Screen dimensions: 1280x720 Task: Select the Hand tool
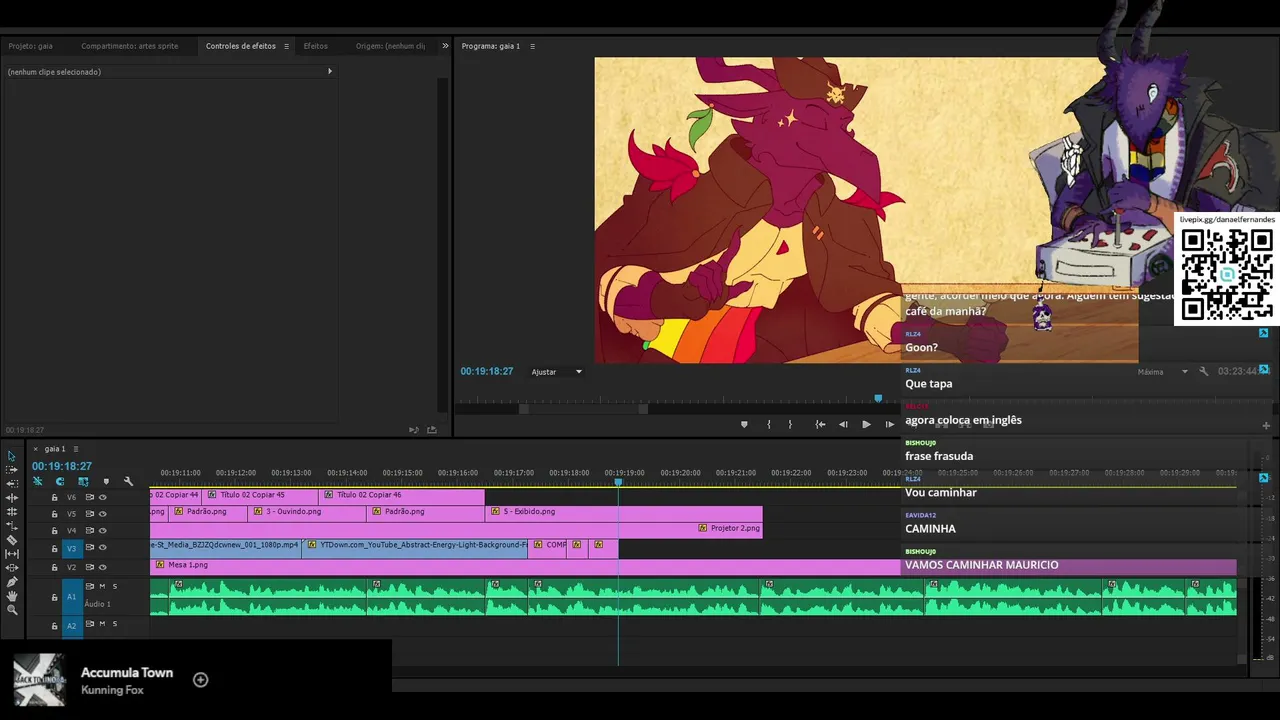tap(12, 595)
